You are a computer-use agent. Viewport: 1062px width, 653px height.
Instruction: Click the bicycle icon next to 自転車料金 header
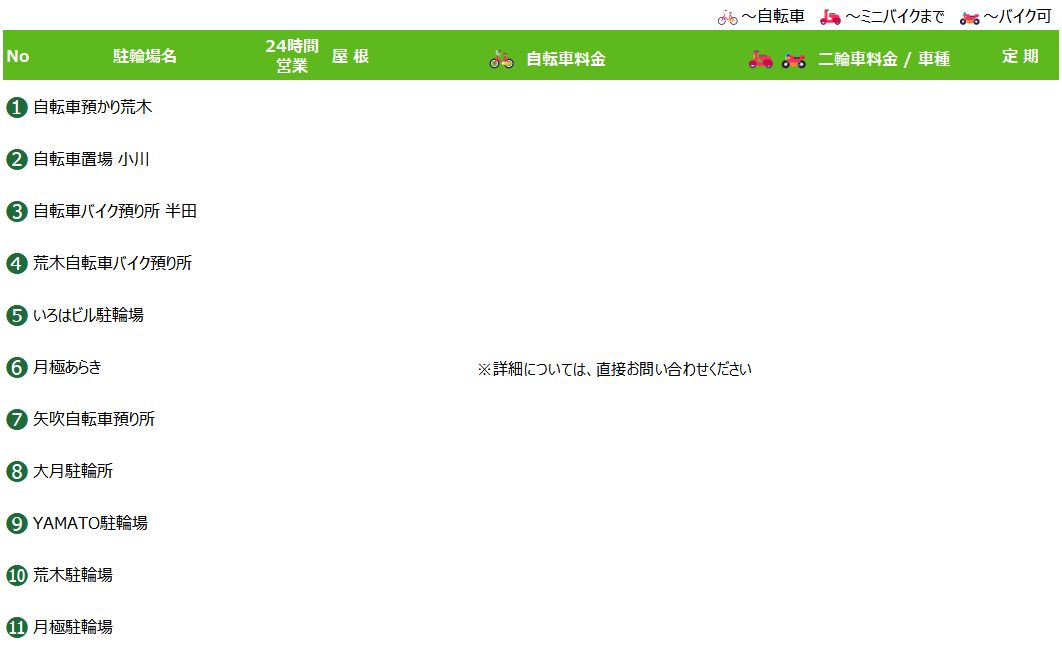pos(501,59)
